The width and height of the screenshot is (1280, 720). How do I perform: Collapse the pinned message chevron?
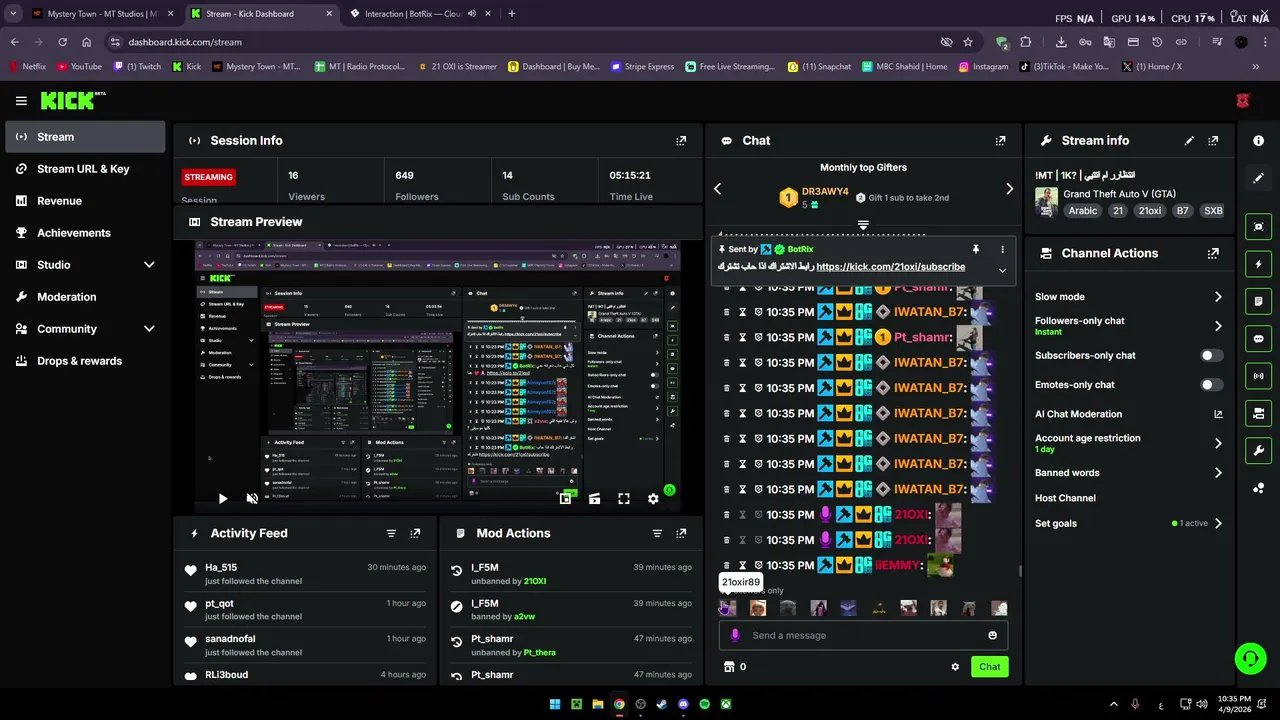(x=1002, y=270)
